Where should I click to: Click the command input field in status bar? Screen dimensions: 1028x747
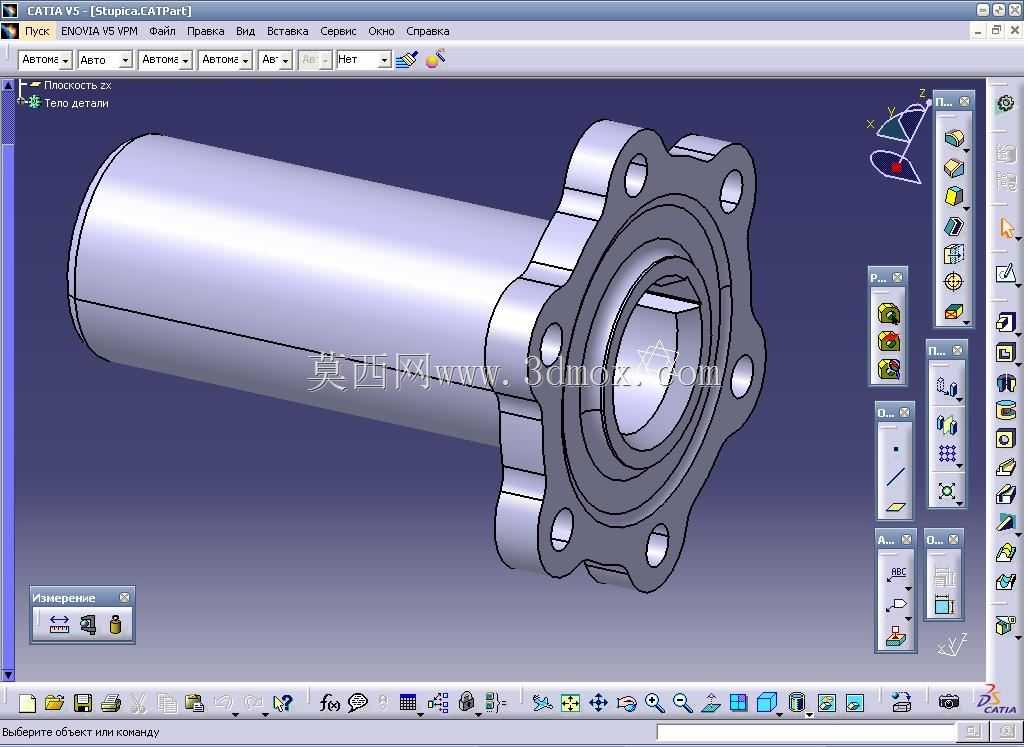pyautogui.click(x=806, y=731)
